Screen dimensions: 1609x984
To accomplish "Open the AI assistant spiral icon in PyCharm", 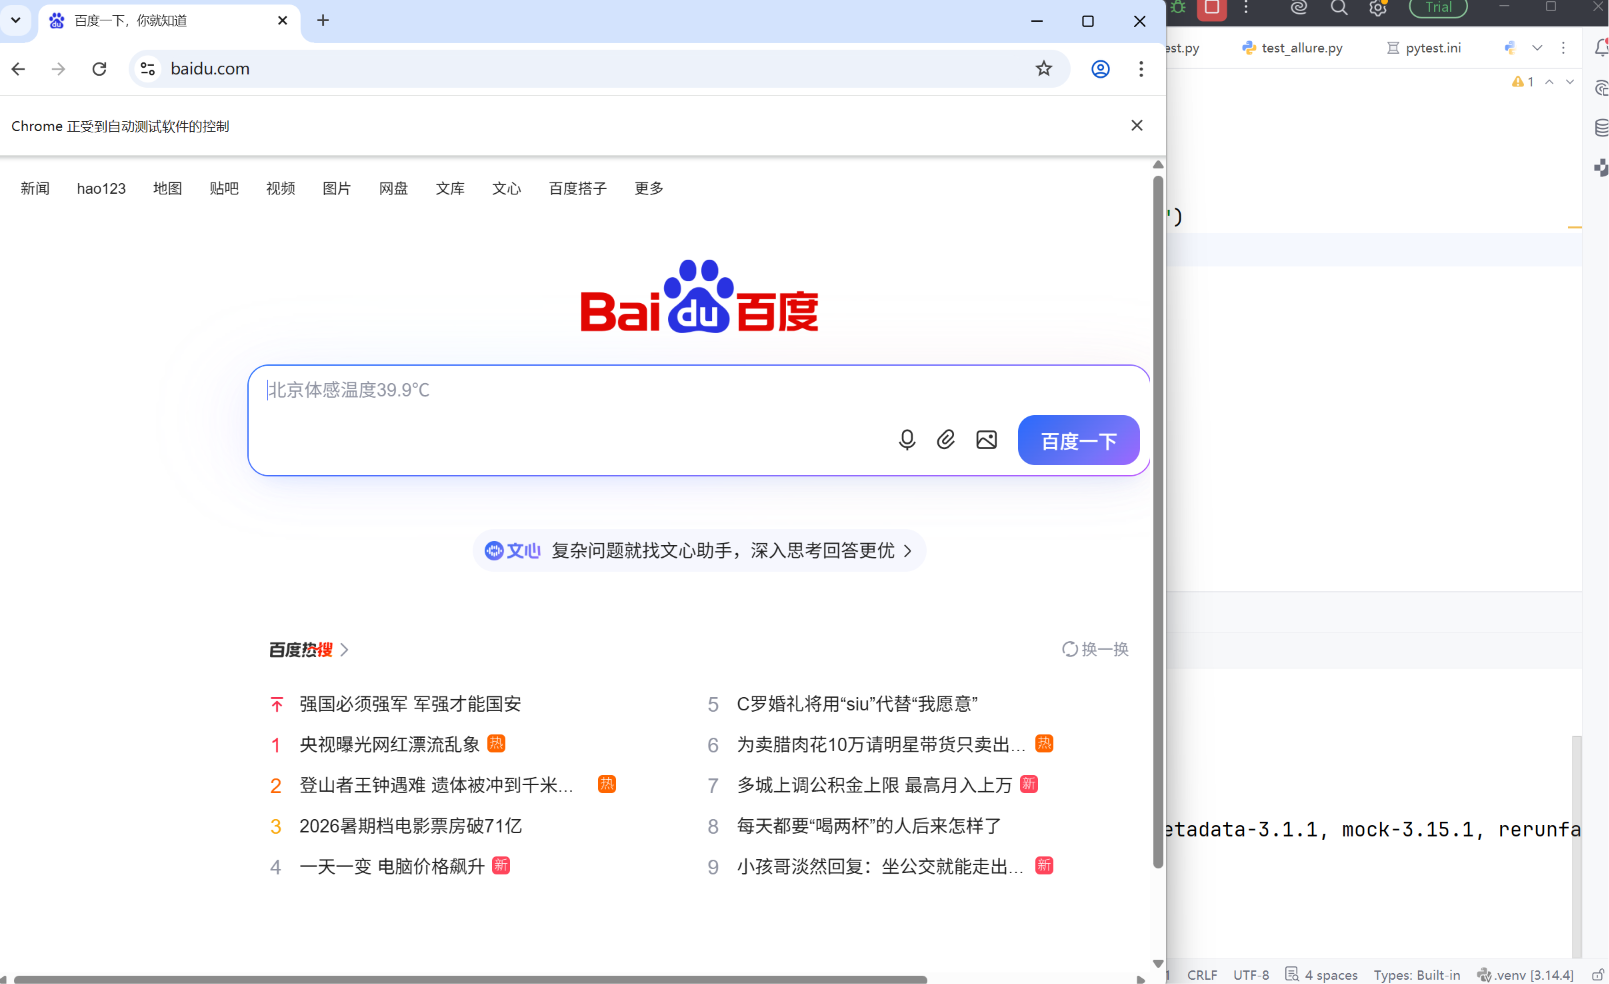I will click(1299, 7).
